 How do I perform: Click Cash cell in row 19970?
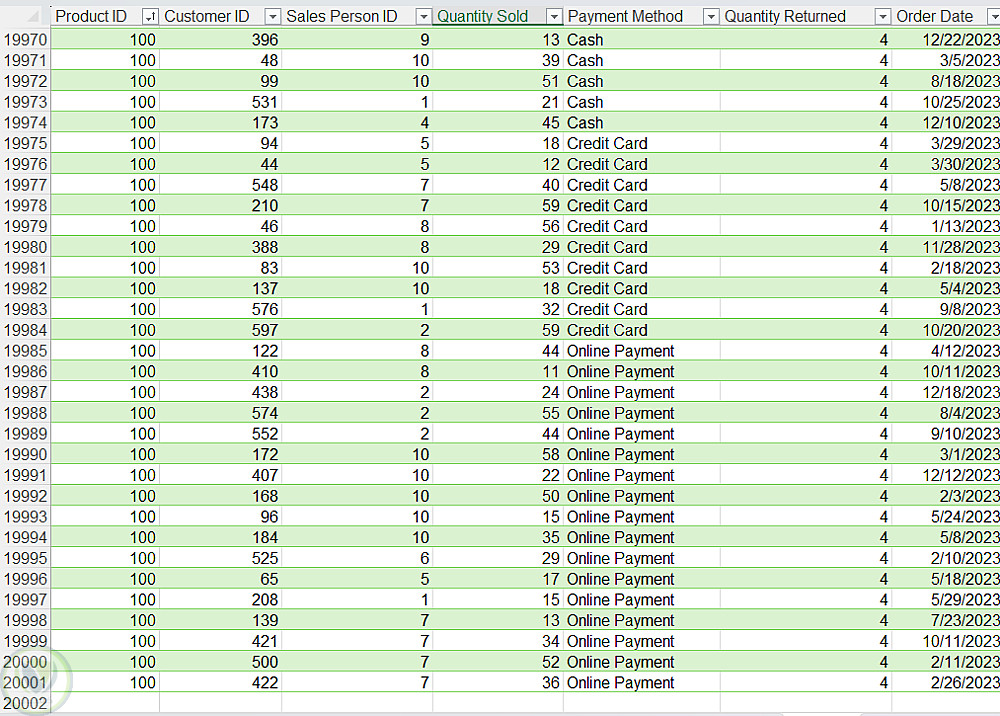642,40
